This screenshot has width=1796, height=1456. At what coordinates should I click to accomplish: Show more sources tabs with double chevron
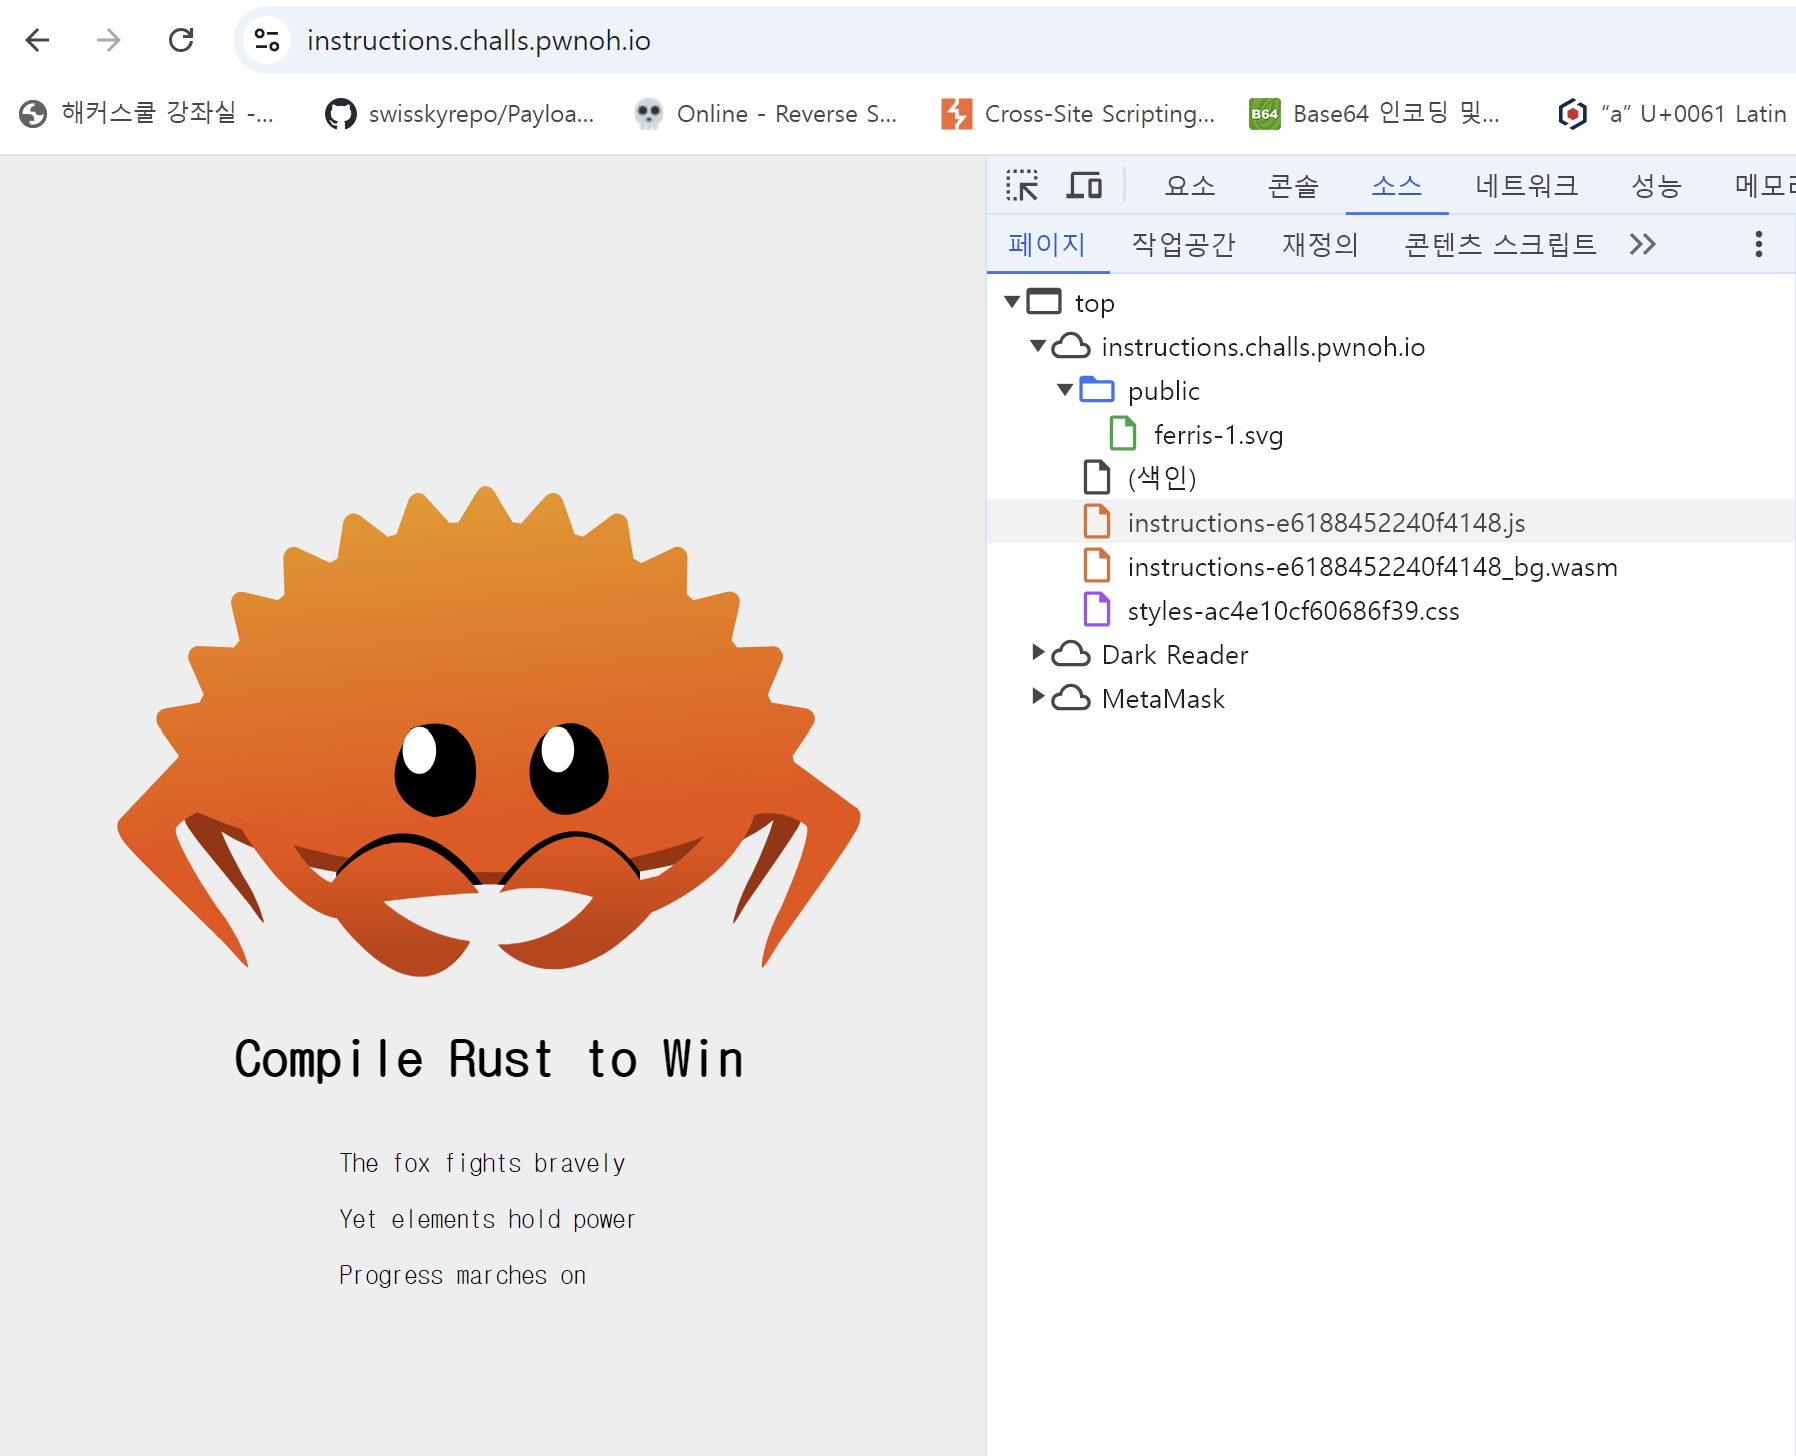(1643, 244)
